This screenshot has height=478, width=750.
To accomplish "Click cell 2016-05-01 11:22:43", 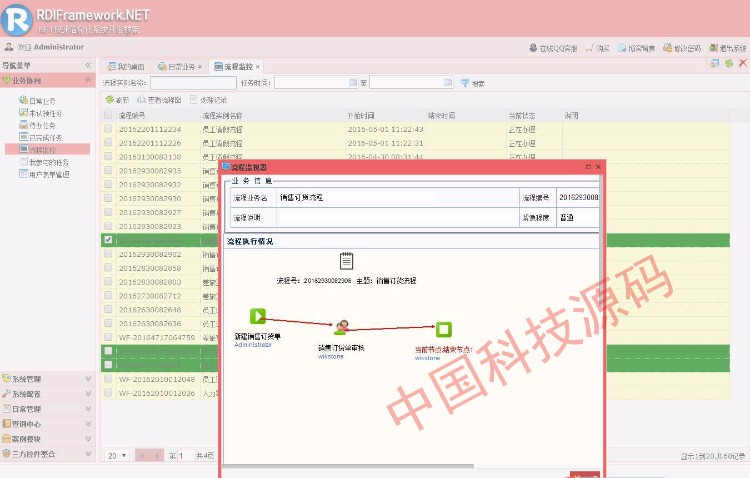I will pyautogui.click(x=385, y=129).
